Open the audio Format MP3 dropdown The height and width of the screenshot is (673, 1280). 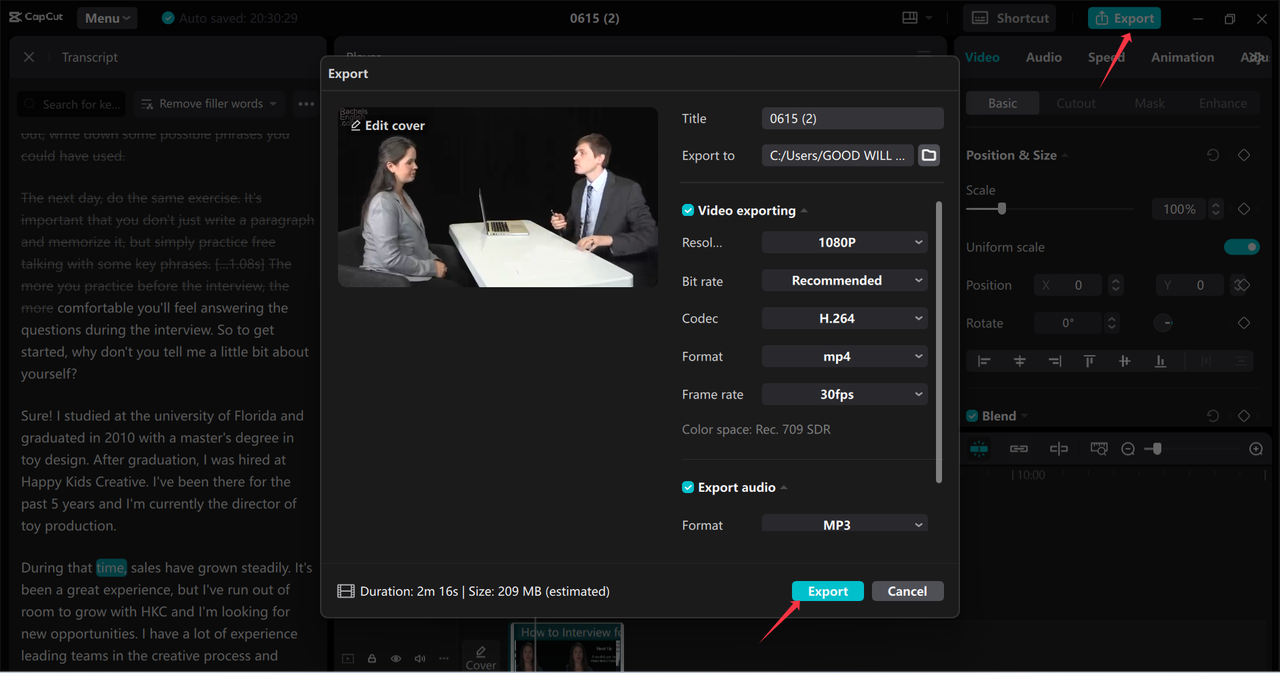(845, 523)
